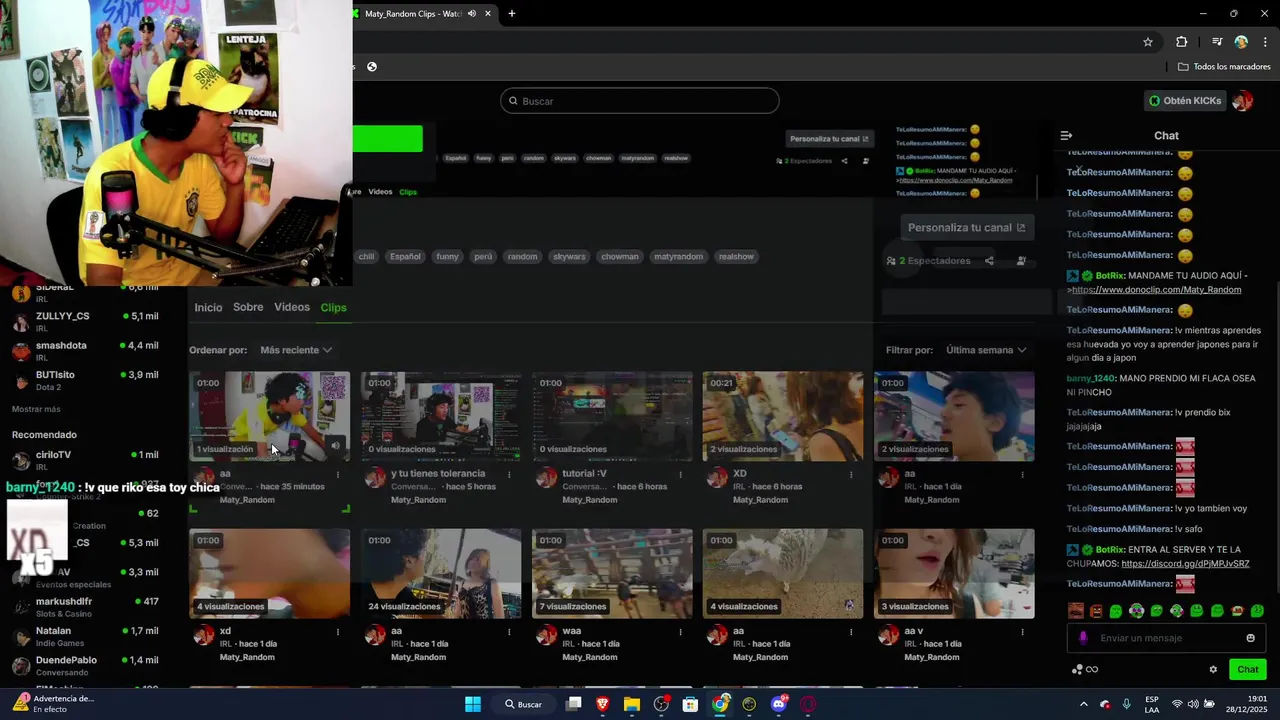Open markushdifr channel in sidebar

coord(85,607)
